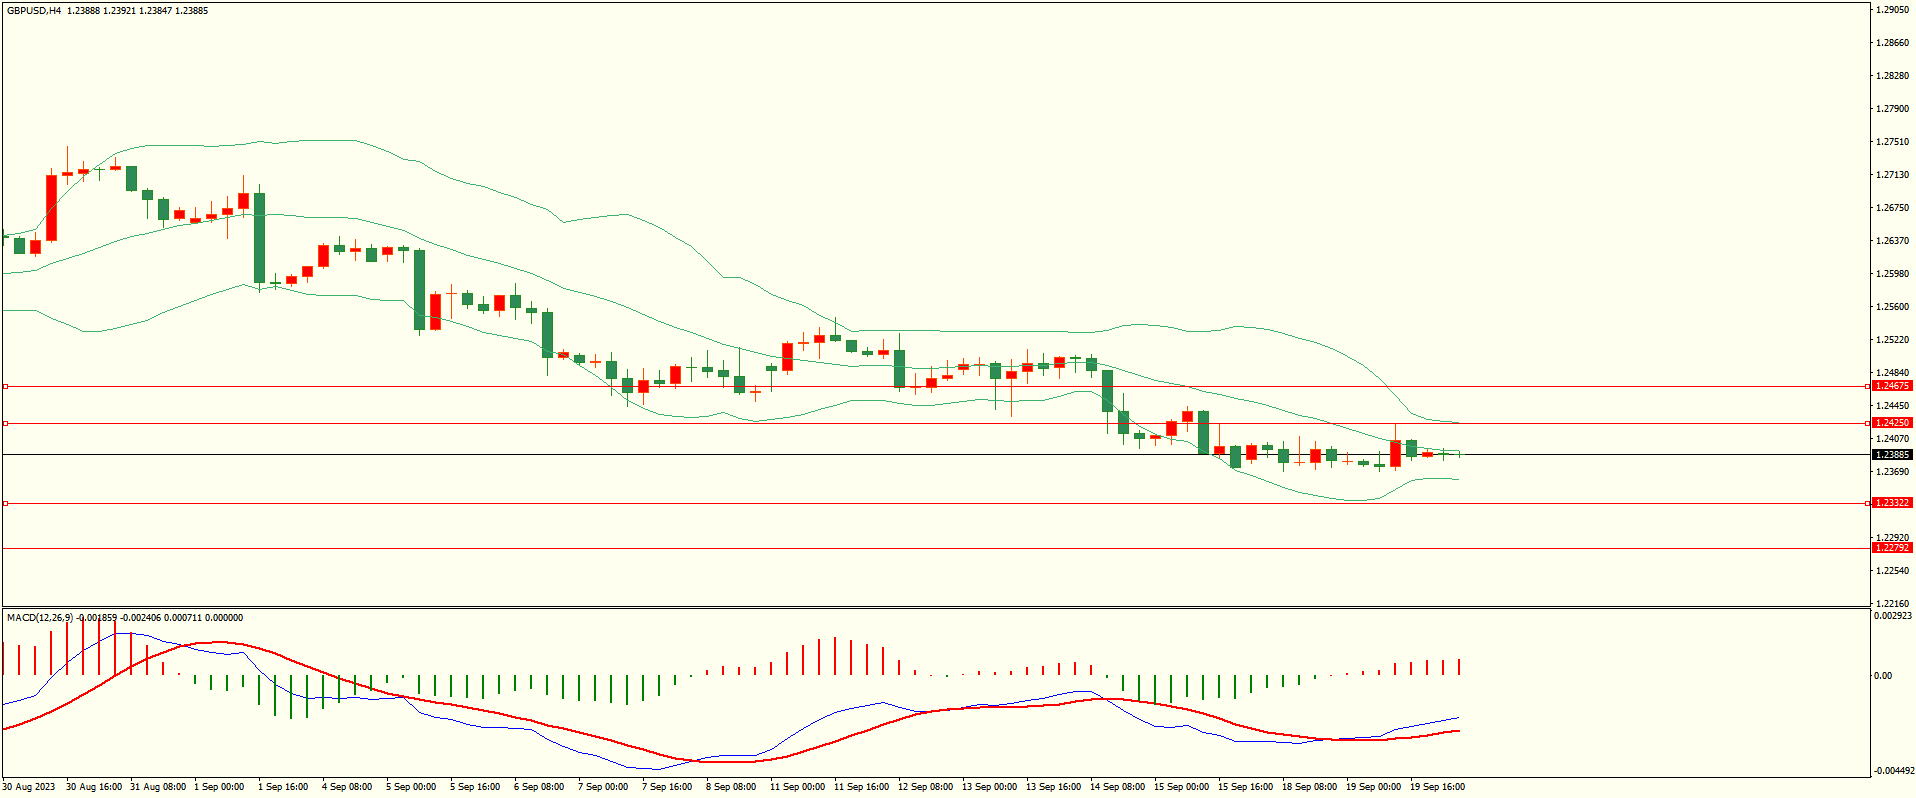Click the 1.25600 value on price scale
This screenshot has width=1916, height=798.
[1892, 307]
